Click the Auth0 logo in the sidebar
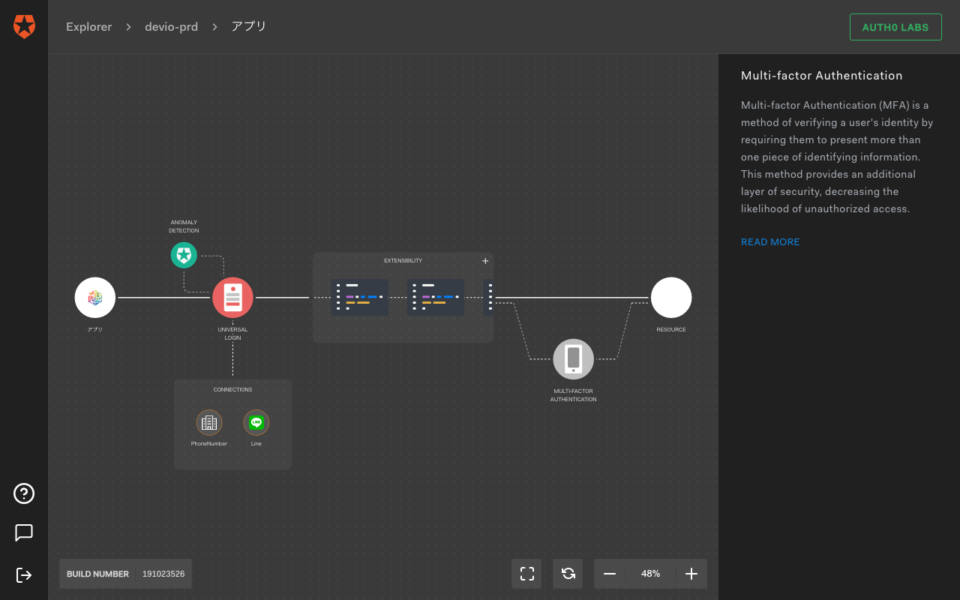The height and width of the screenshot is (600, 960). [x=24, y=26]
